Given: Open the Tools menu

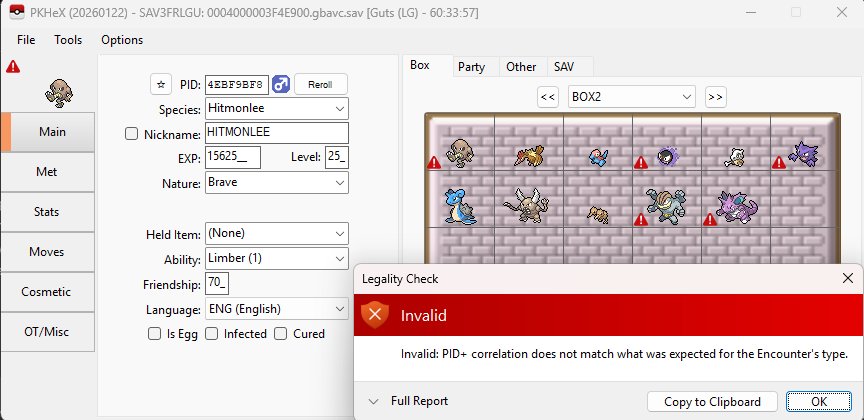Looking at the screenshot, I should (x=68, y=40).
